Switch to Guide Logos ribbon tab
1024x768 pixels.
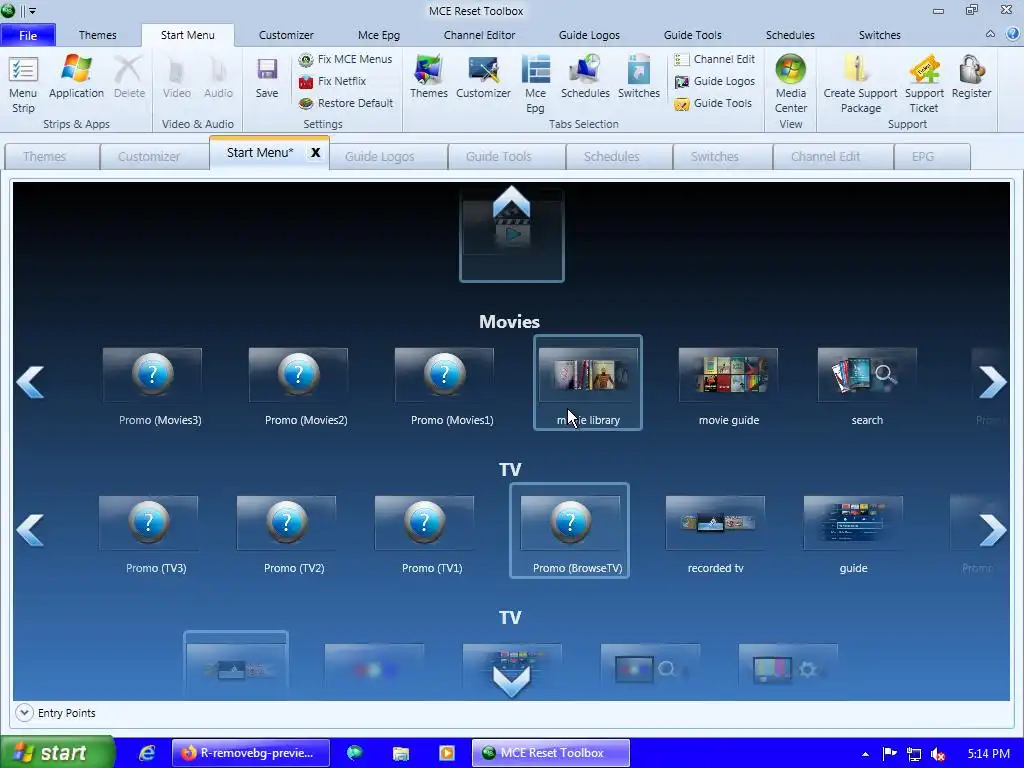coord(589,35)
